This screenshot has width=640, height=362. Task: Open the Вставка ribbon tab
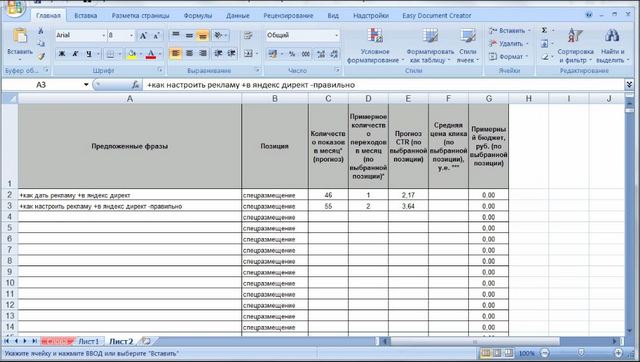(86, 16)
